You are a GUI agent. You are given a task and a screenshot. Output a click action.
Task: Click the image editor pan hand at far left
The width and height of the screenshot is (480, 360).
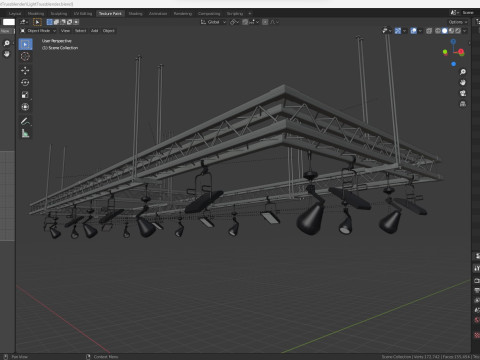[x=7, y=54]
